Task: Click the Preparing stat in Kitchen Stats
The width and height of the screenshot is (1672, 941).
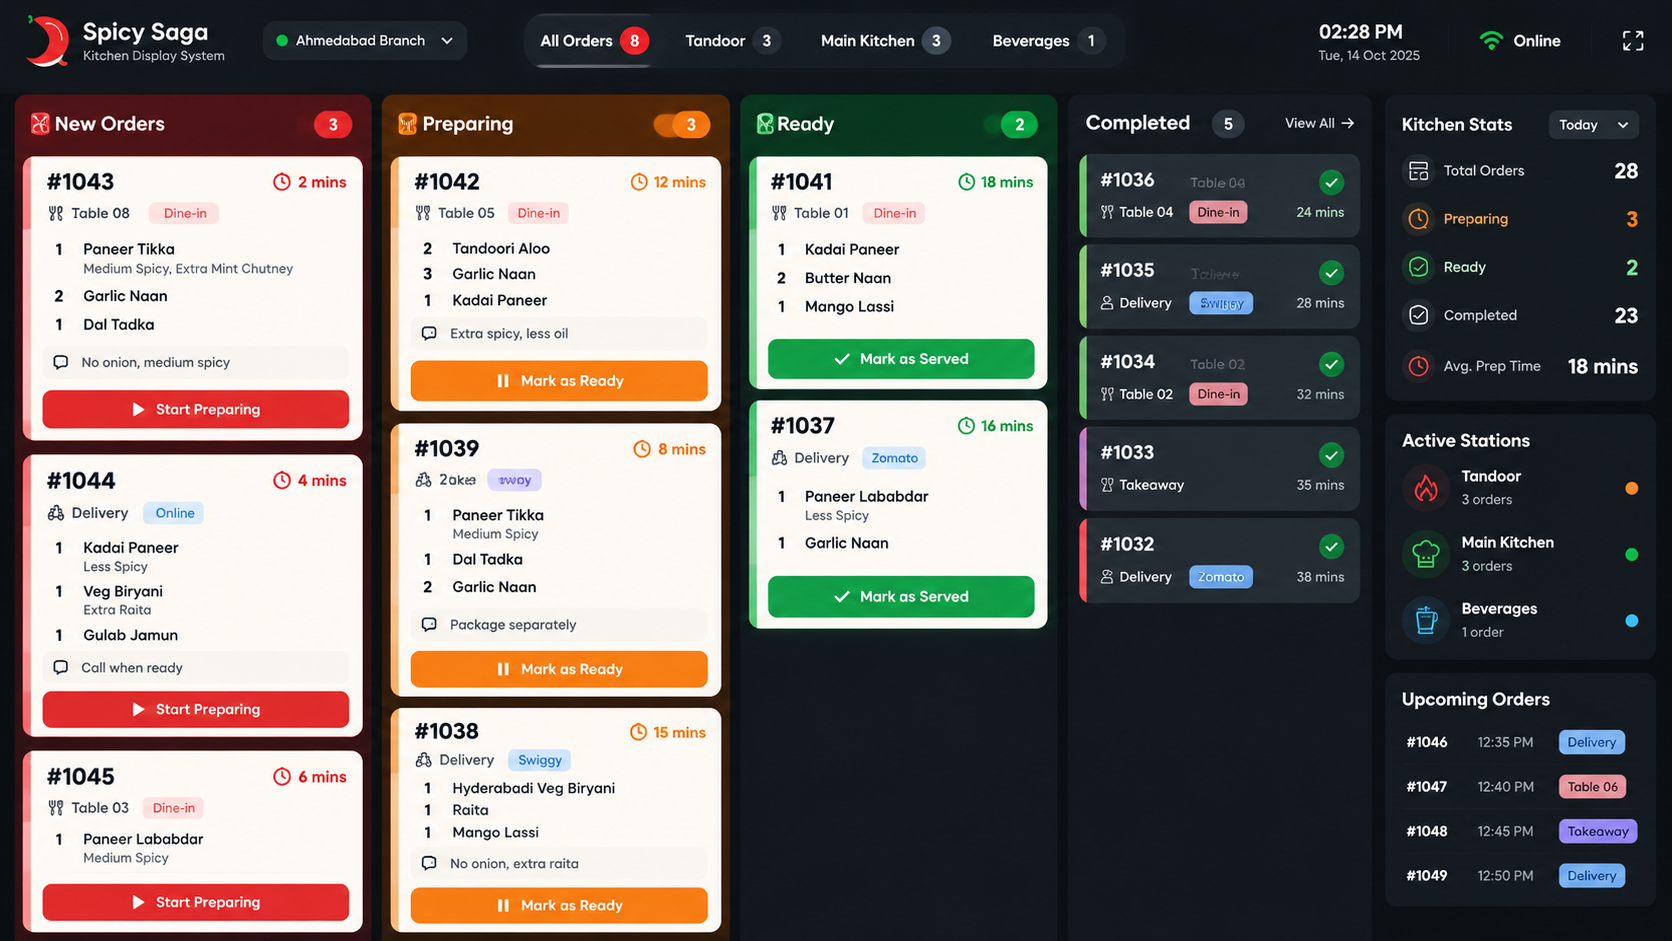Action: (1520, 219)
